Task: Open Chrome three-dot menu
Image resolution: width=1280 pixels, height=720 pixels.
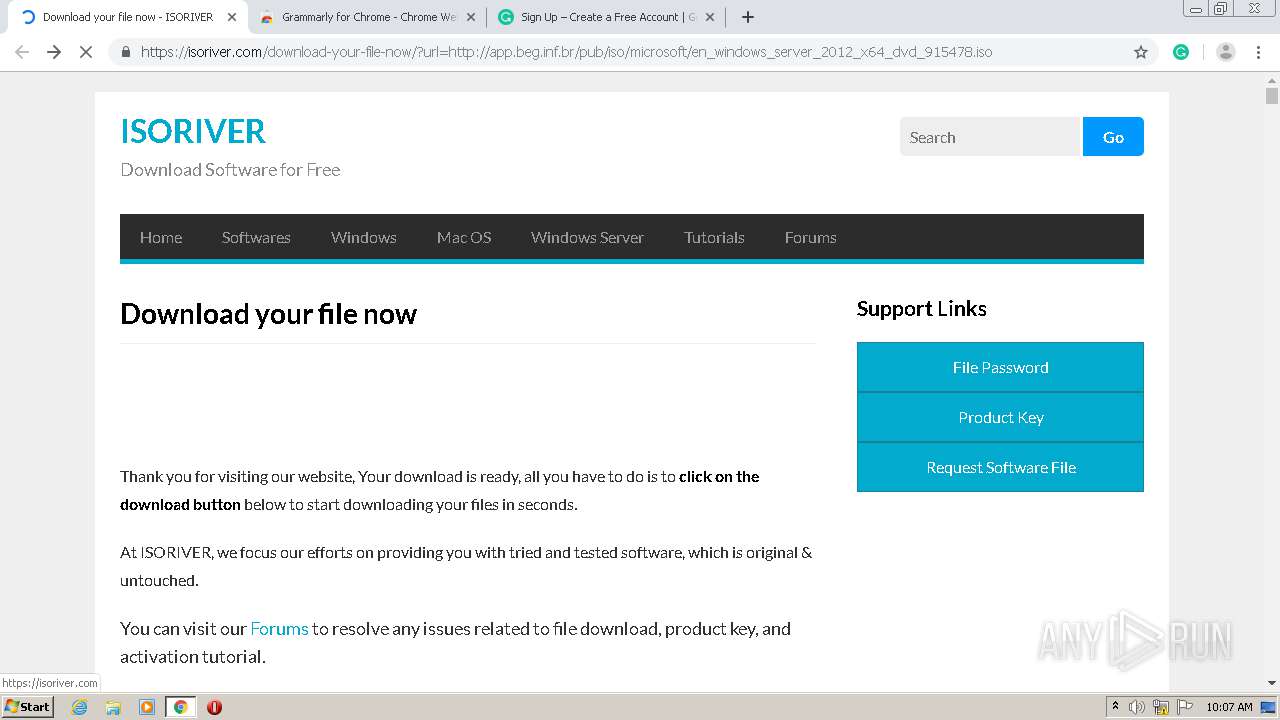Action: [x=1259, y=52]
